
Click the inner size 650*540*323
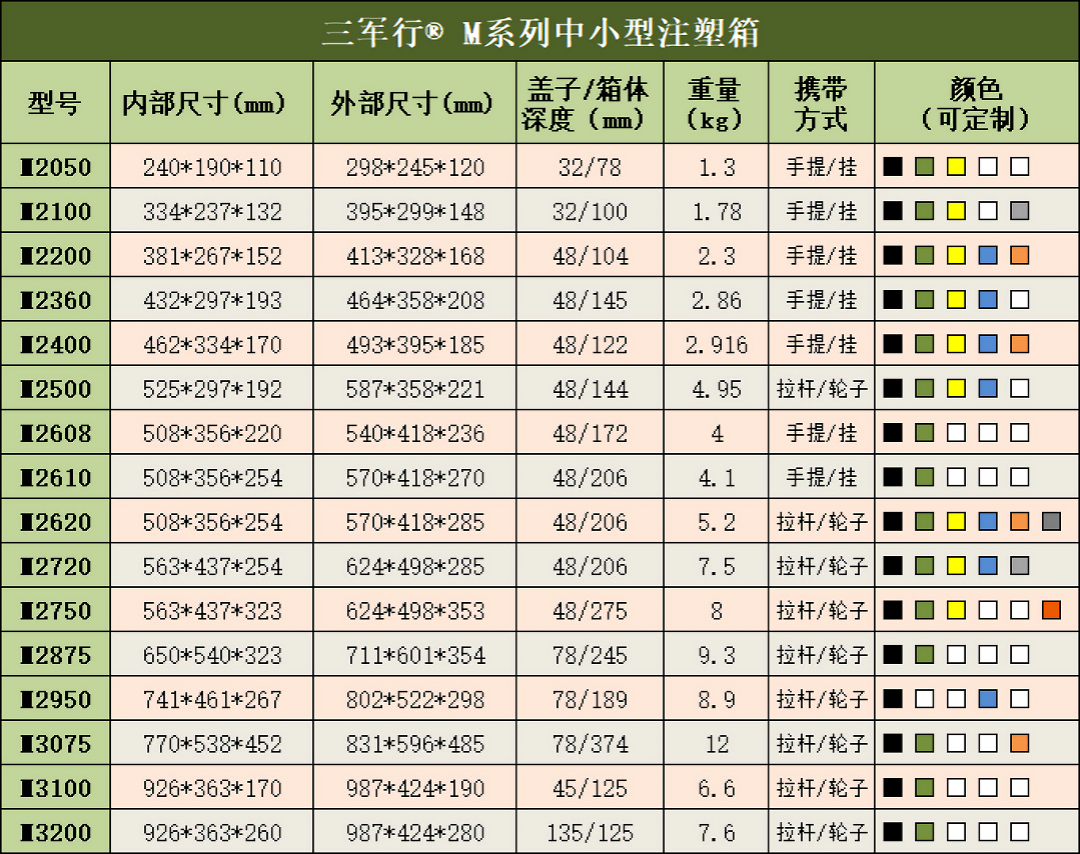coord(212,654)
